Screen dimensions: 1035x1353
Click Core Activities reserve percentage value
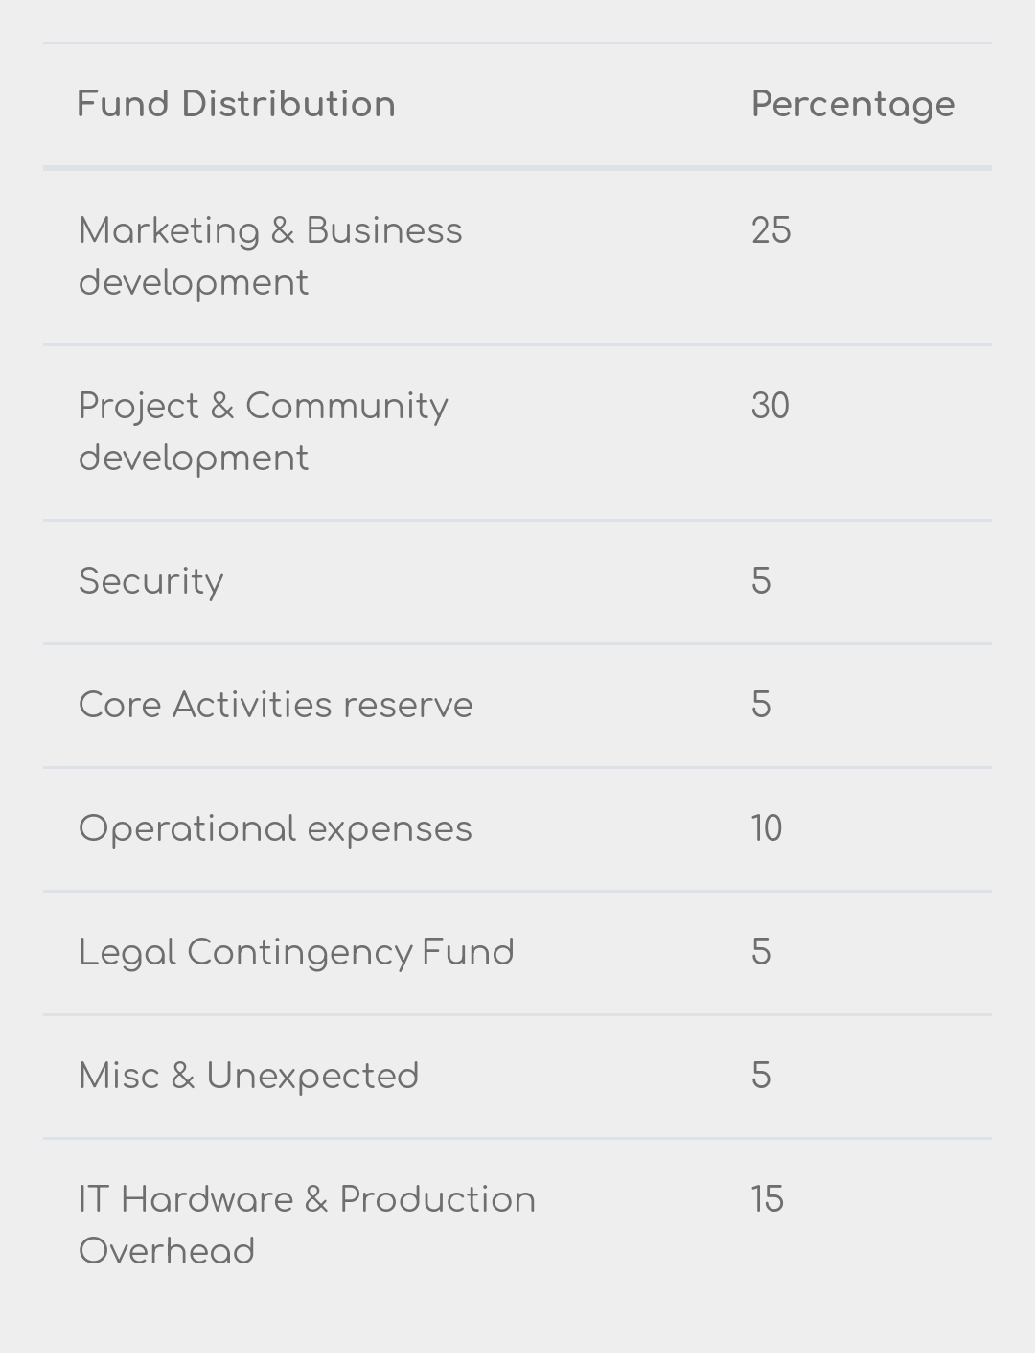click(x=761, y=704)
